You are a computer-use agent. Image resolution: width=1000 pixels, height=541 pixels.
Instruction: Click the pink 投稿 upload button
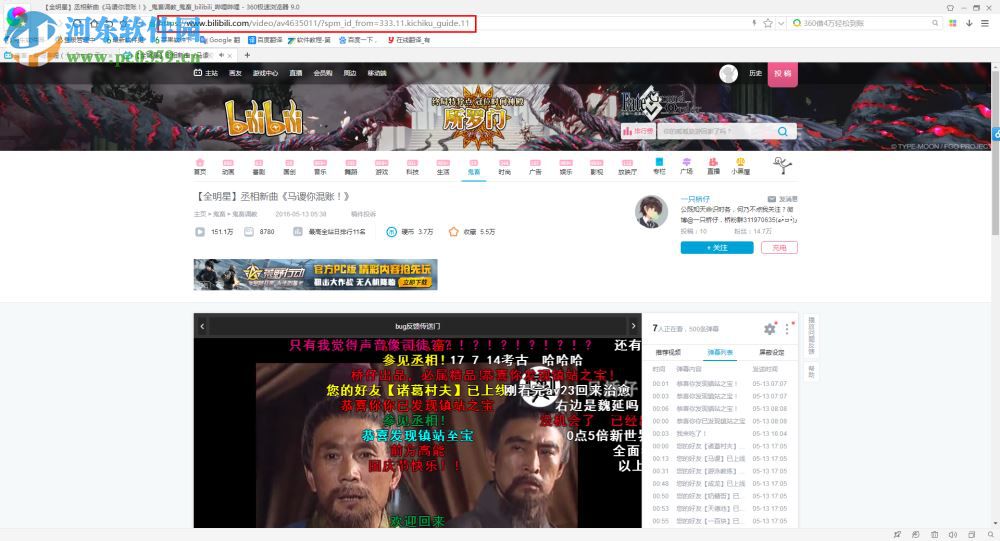(x=783, y=74)
